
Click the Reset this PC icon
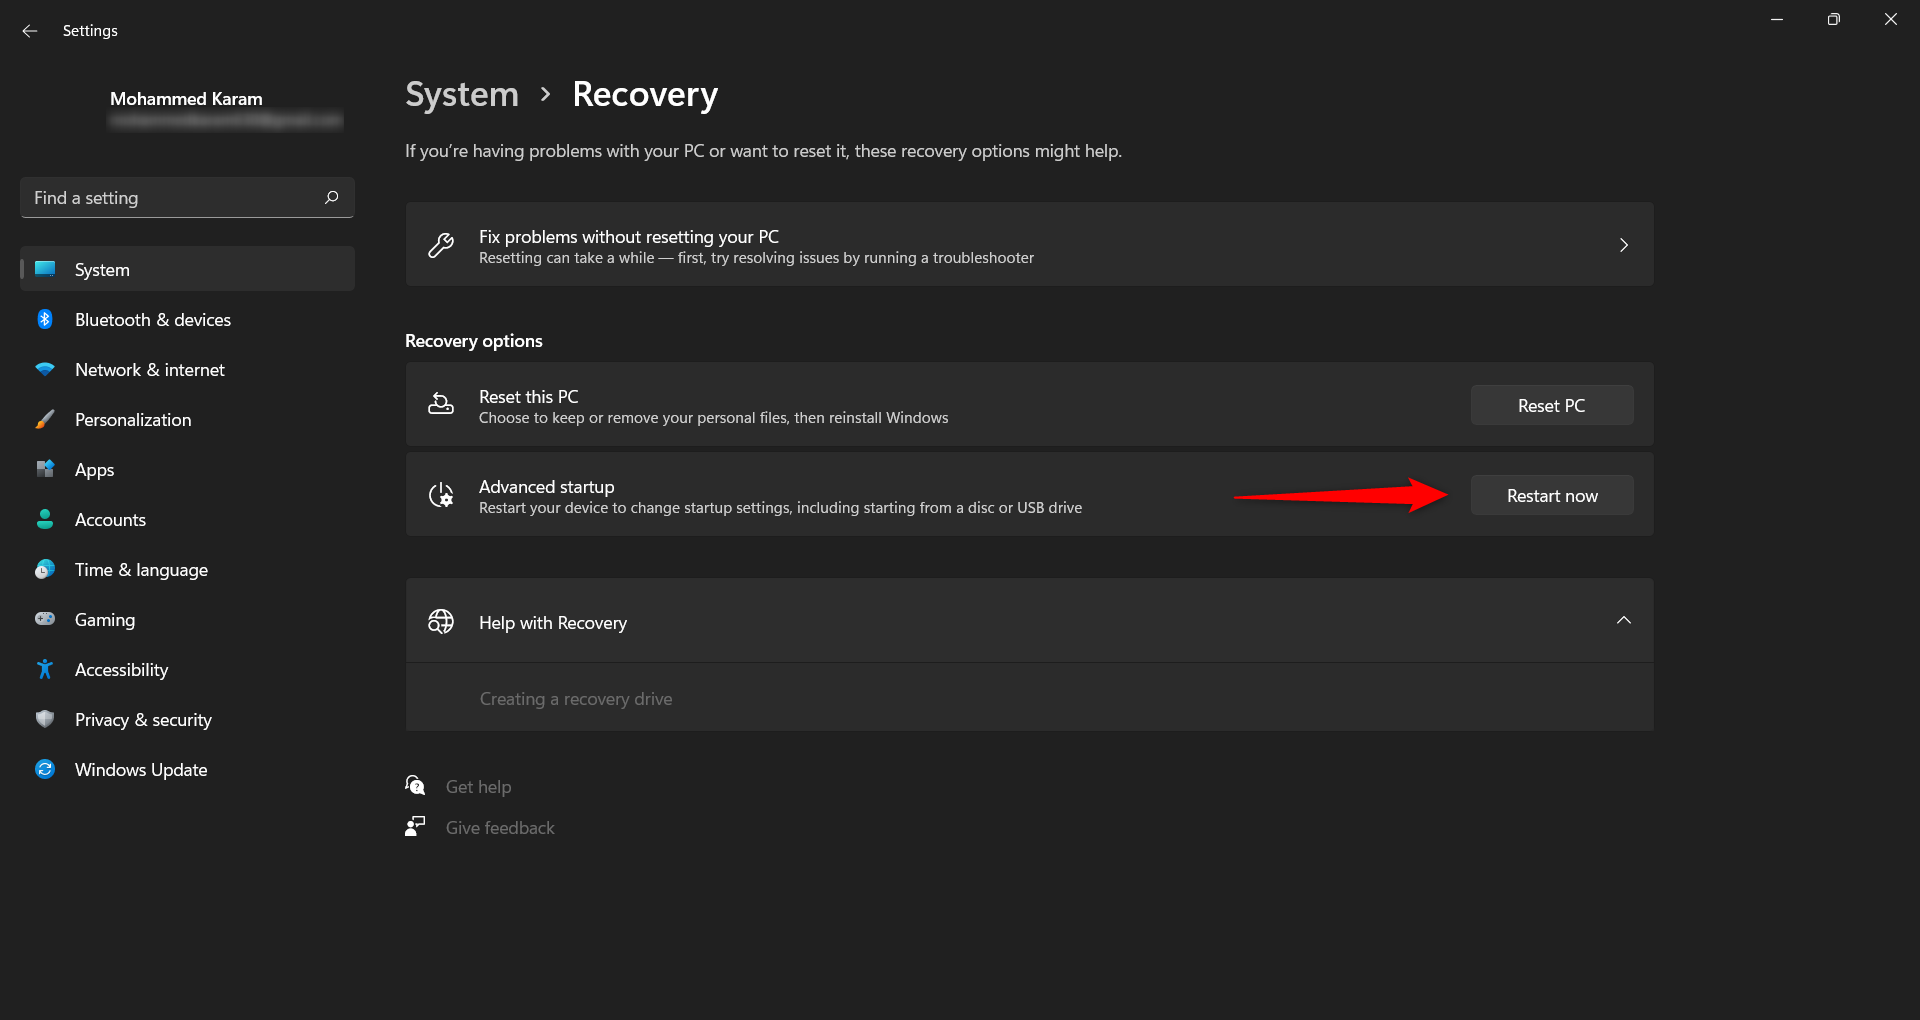[441, 404]
